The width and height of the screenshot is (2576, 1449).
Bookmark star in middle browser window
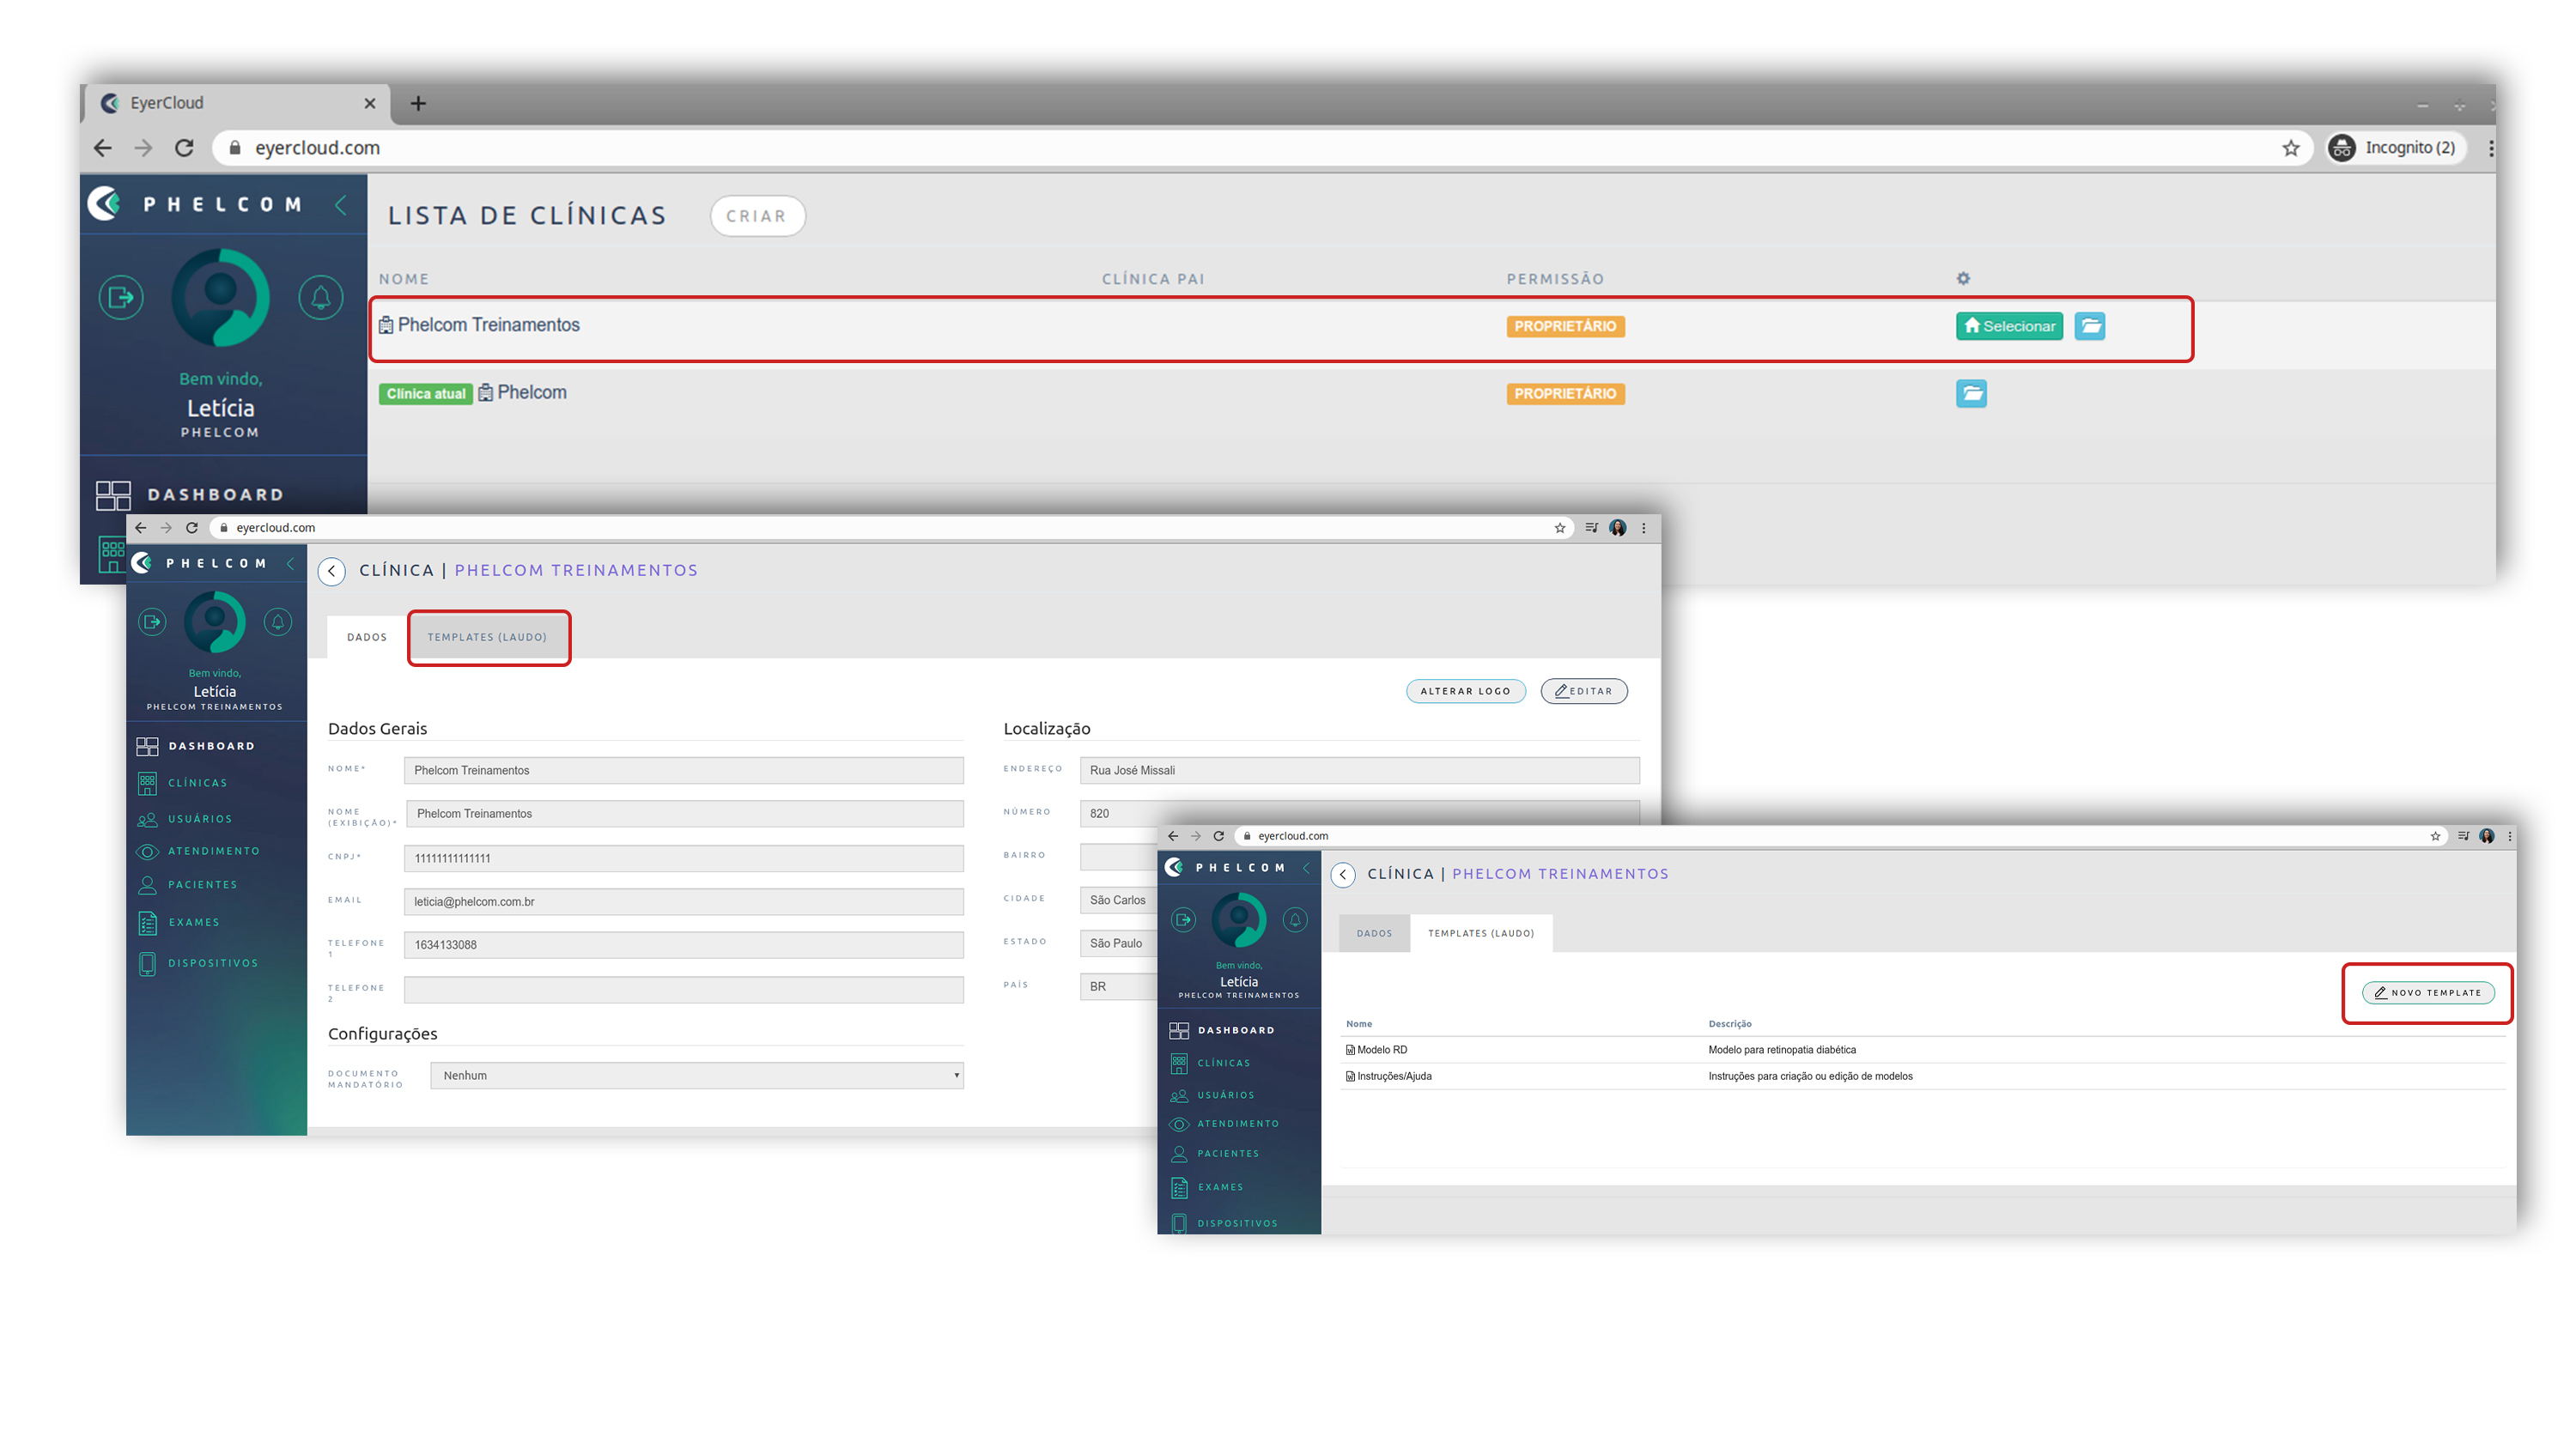pyautogui.click(x=1560, y=528)
